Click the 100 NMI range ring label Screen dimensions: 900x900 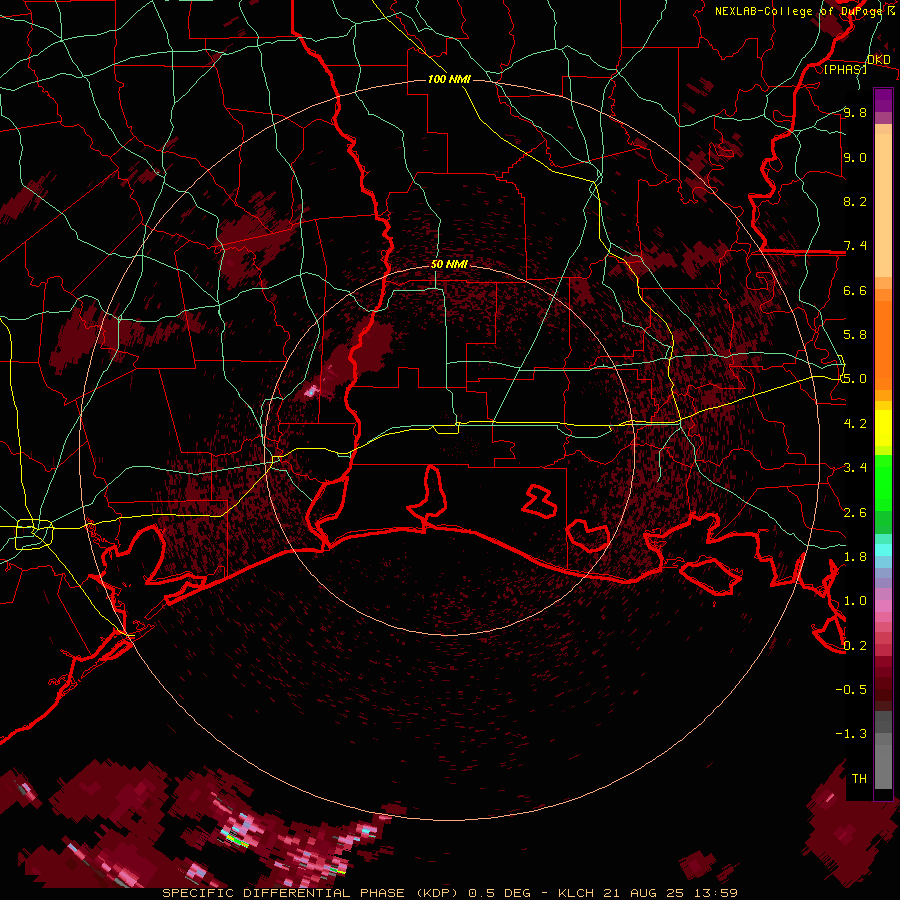(449, 79)
